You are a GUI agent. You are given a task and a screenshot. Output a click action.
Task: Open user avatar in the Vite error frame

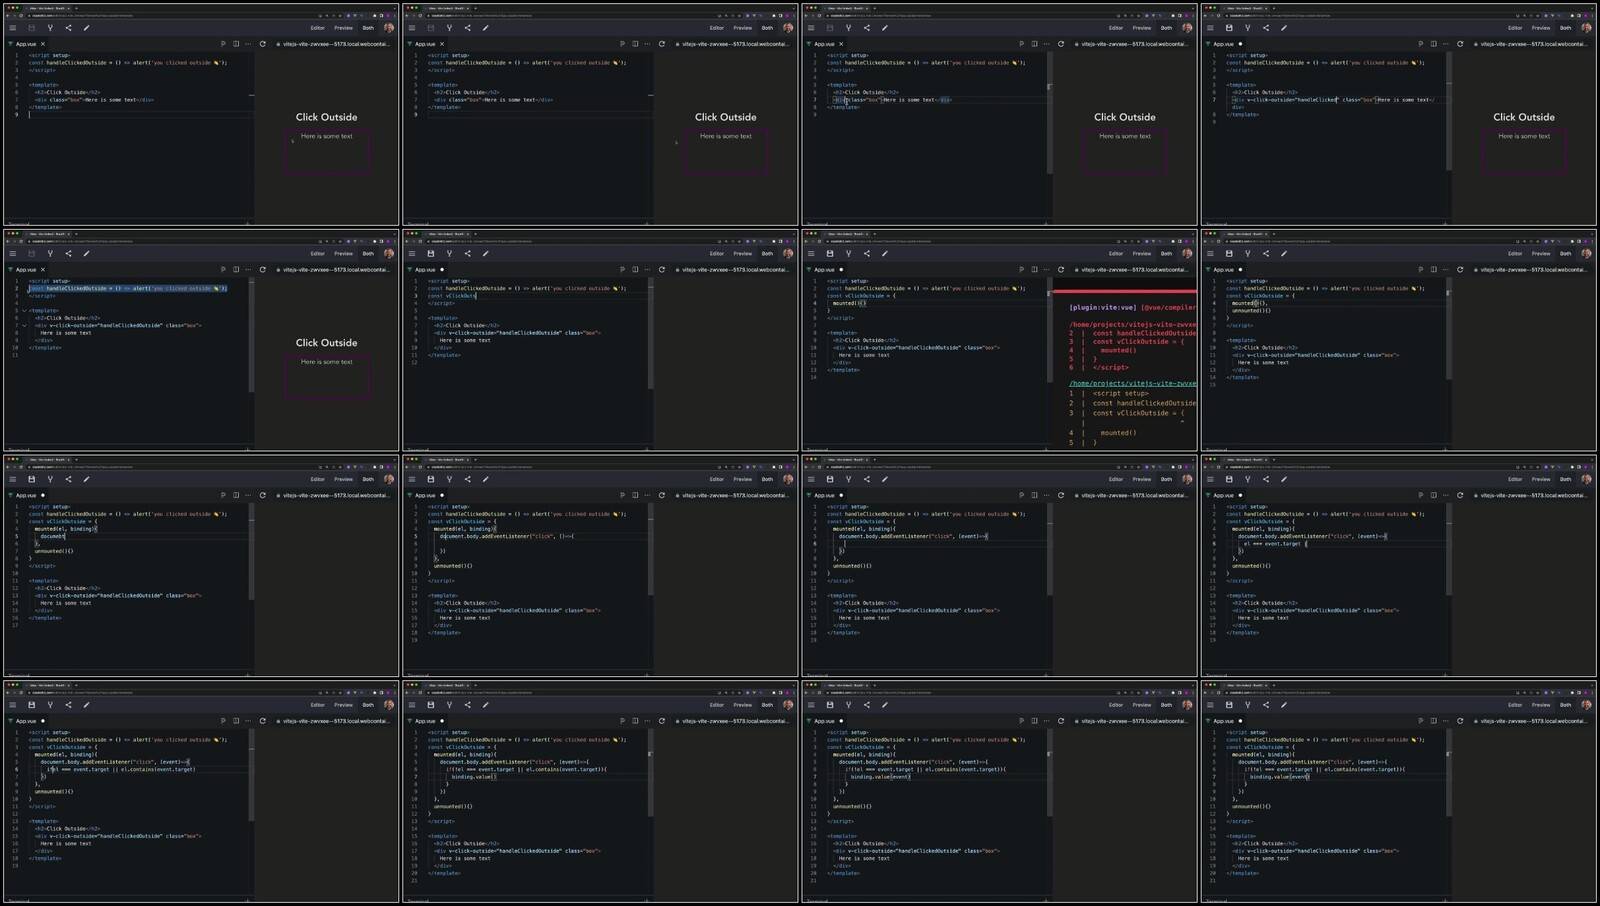pyautogui.click(x=1187, y=254)
